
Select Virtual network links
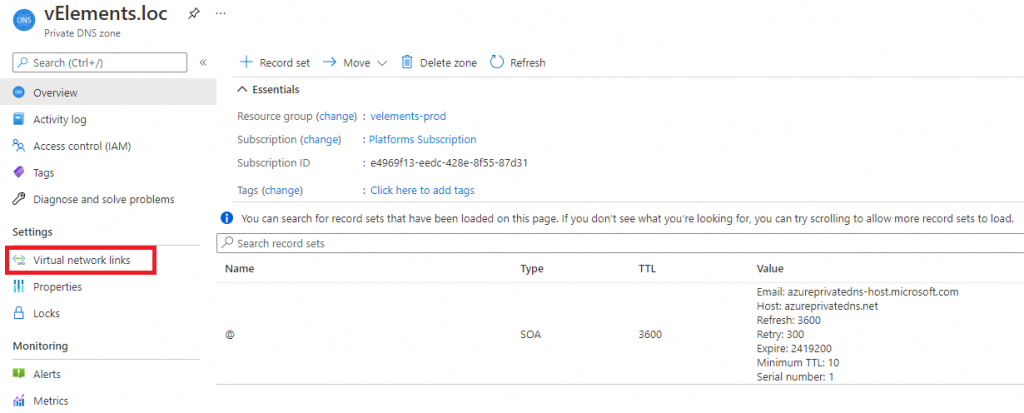(x=81, y=260)
